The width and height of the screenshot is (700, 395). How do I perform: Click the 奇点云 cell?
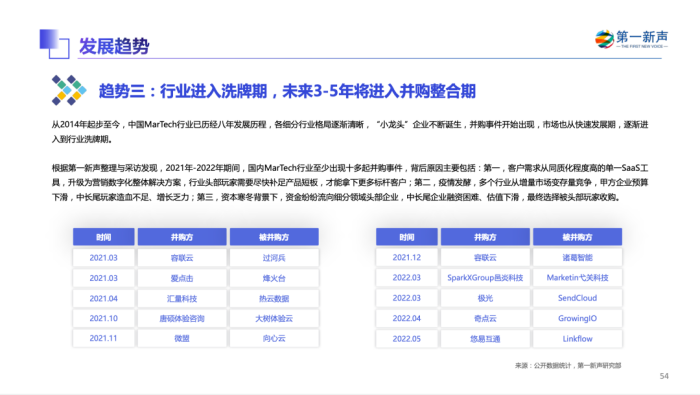pos(485,318)
